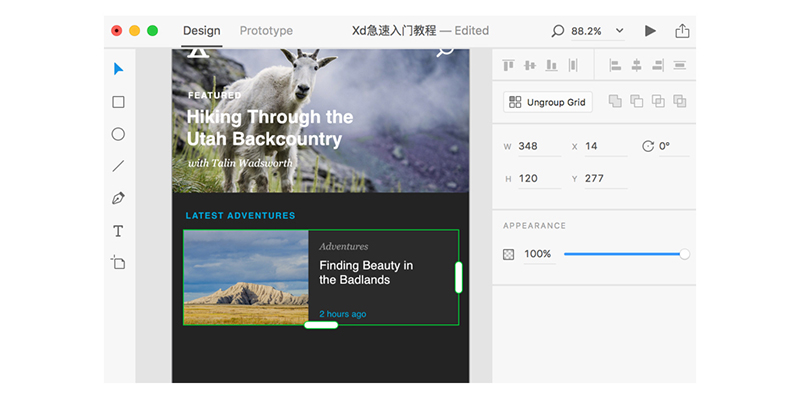Start the desktop preview play button
This screenshot has width=800, height=401.
(x=650, y=31)
